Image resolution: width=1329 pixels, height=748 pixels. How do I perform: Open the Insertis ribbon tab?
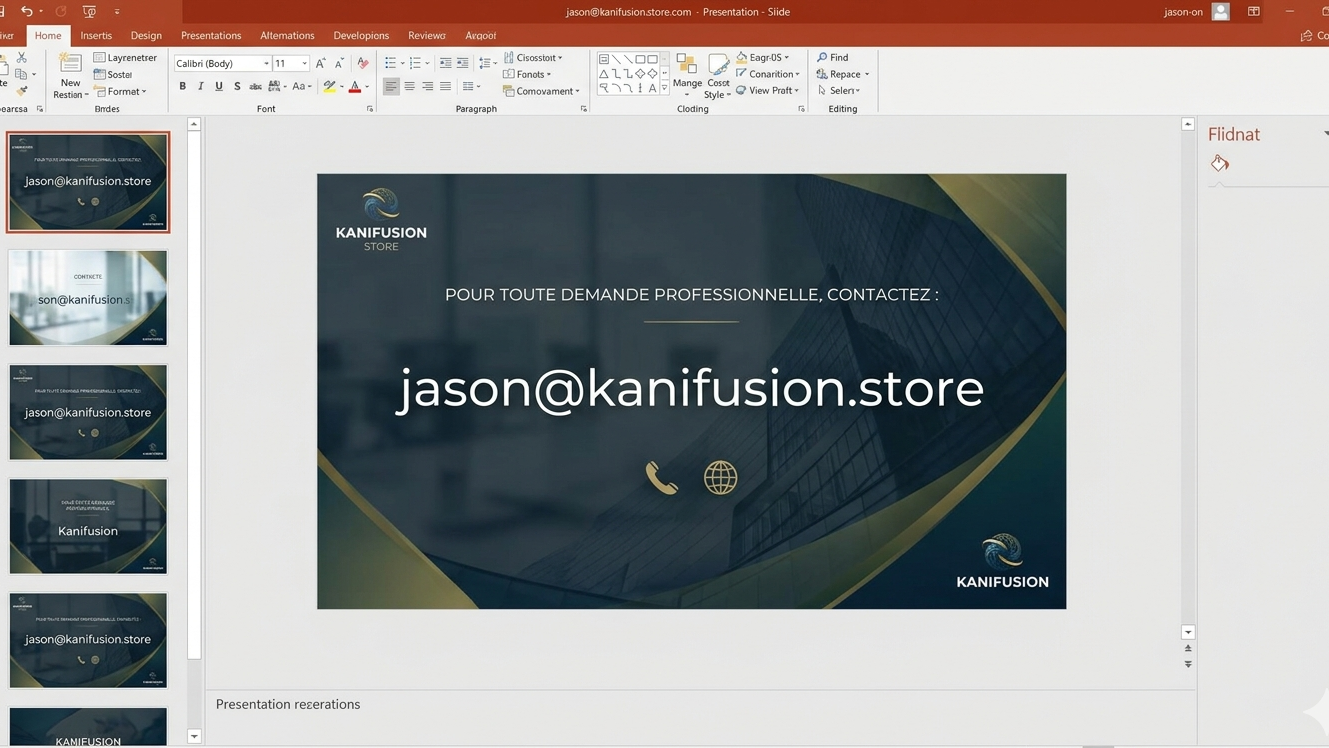point(96,35)
